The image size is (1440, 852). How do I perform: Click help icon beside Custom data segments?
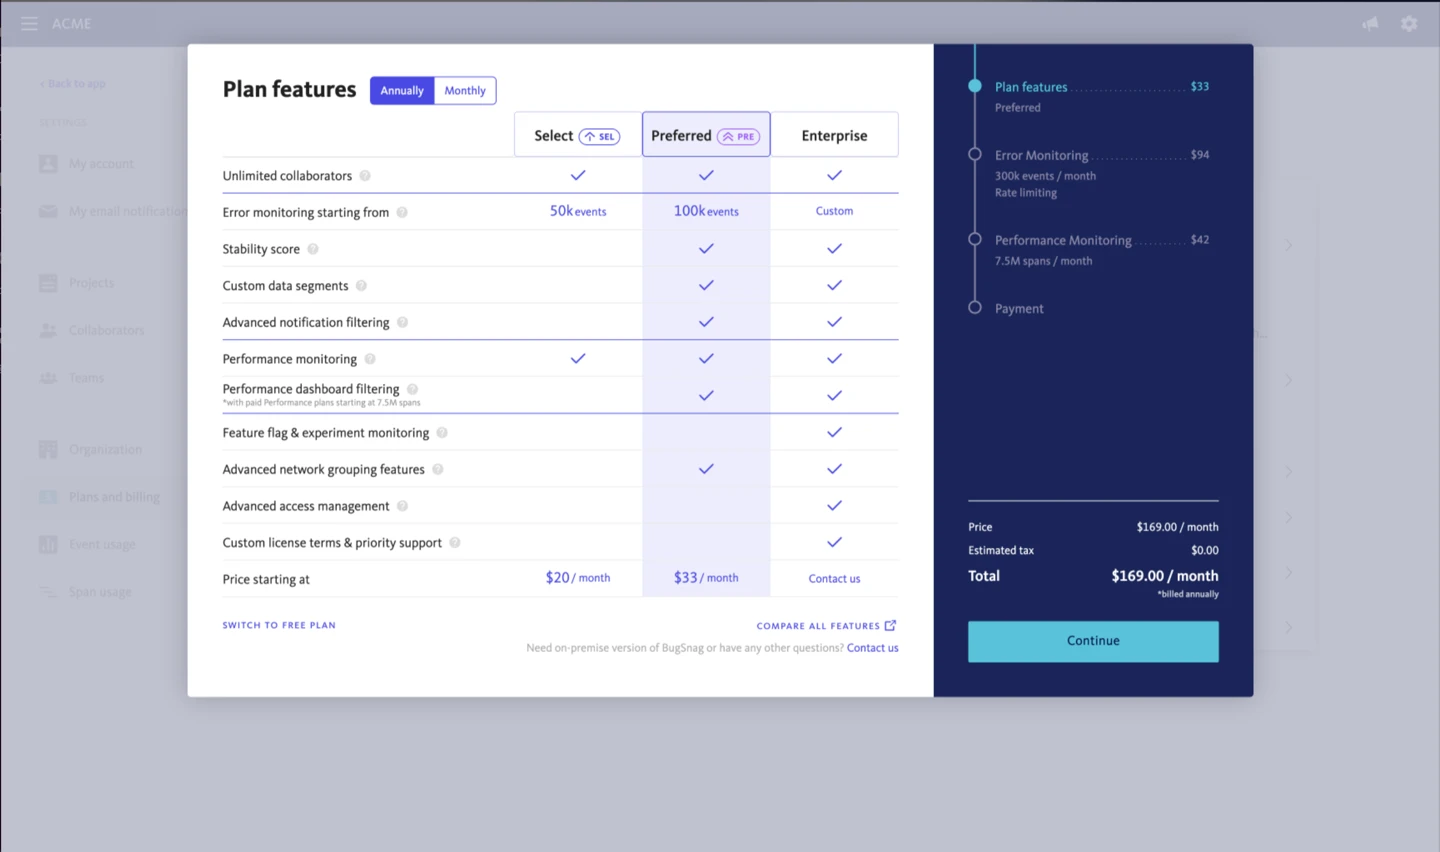pos(361,285)
